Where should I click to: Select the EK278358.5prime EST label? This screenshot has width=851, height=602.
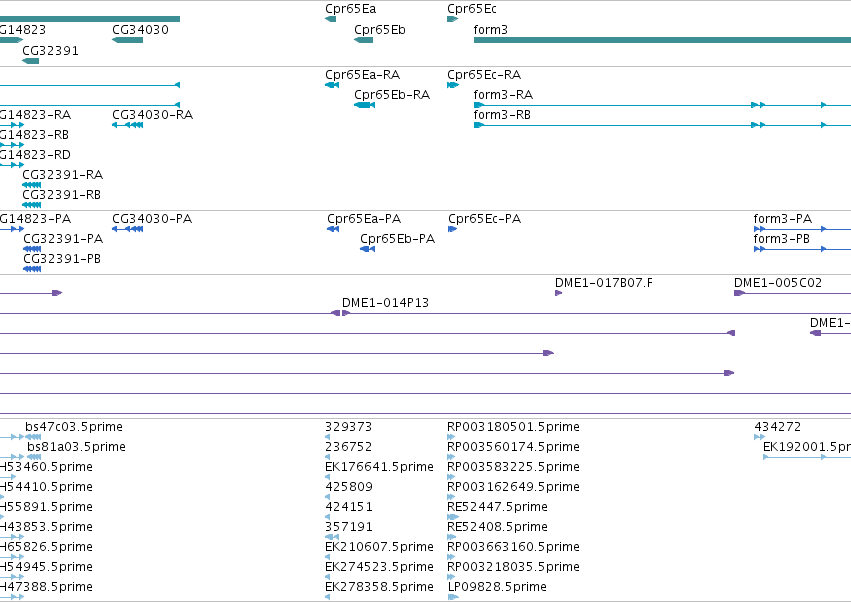click(x=379, y=587)
